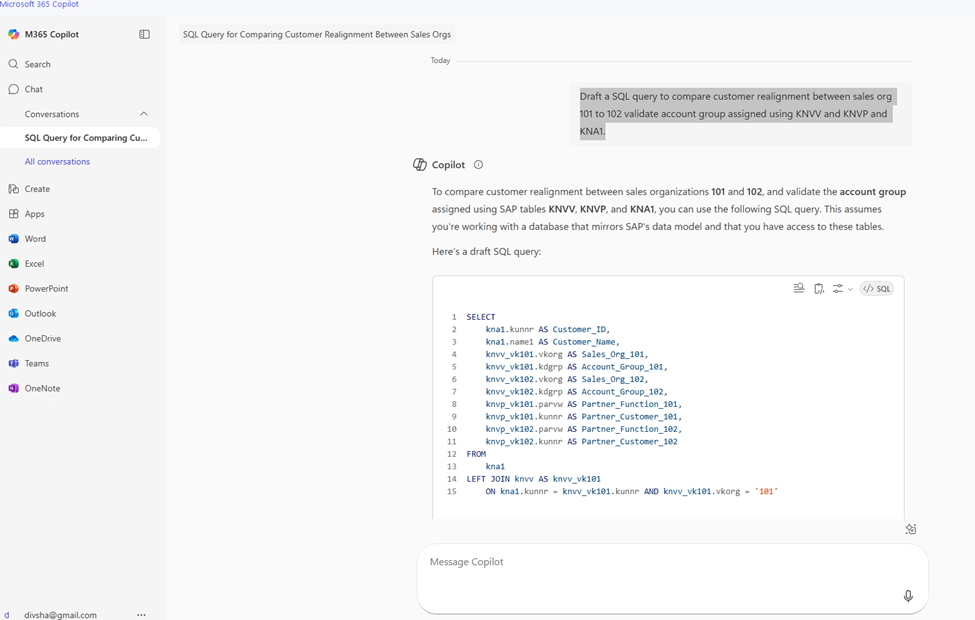This screenshot has height=620, width=975.
Task: Open the code display options dropdown chevron
Action: (x=849, y=288)
